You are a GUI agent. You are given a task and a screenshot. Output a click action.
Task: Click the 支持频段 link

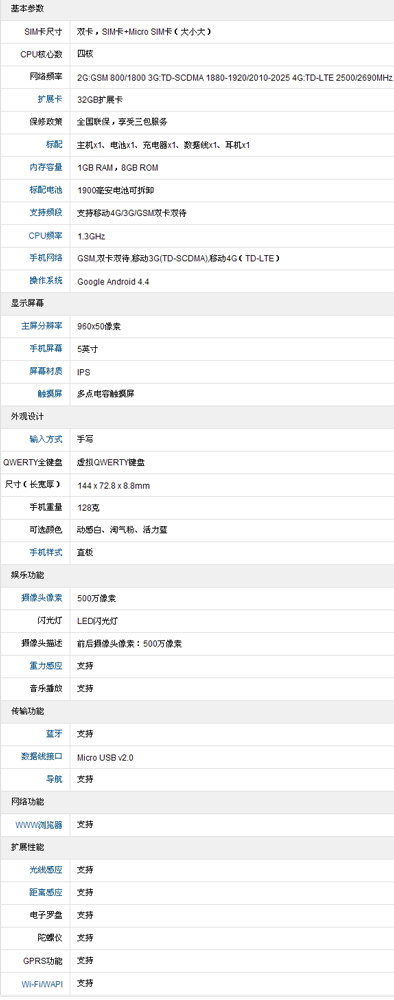(x=46, y=212)
